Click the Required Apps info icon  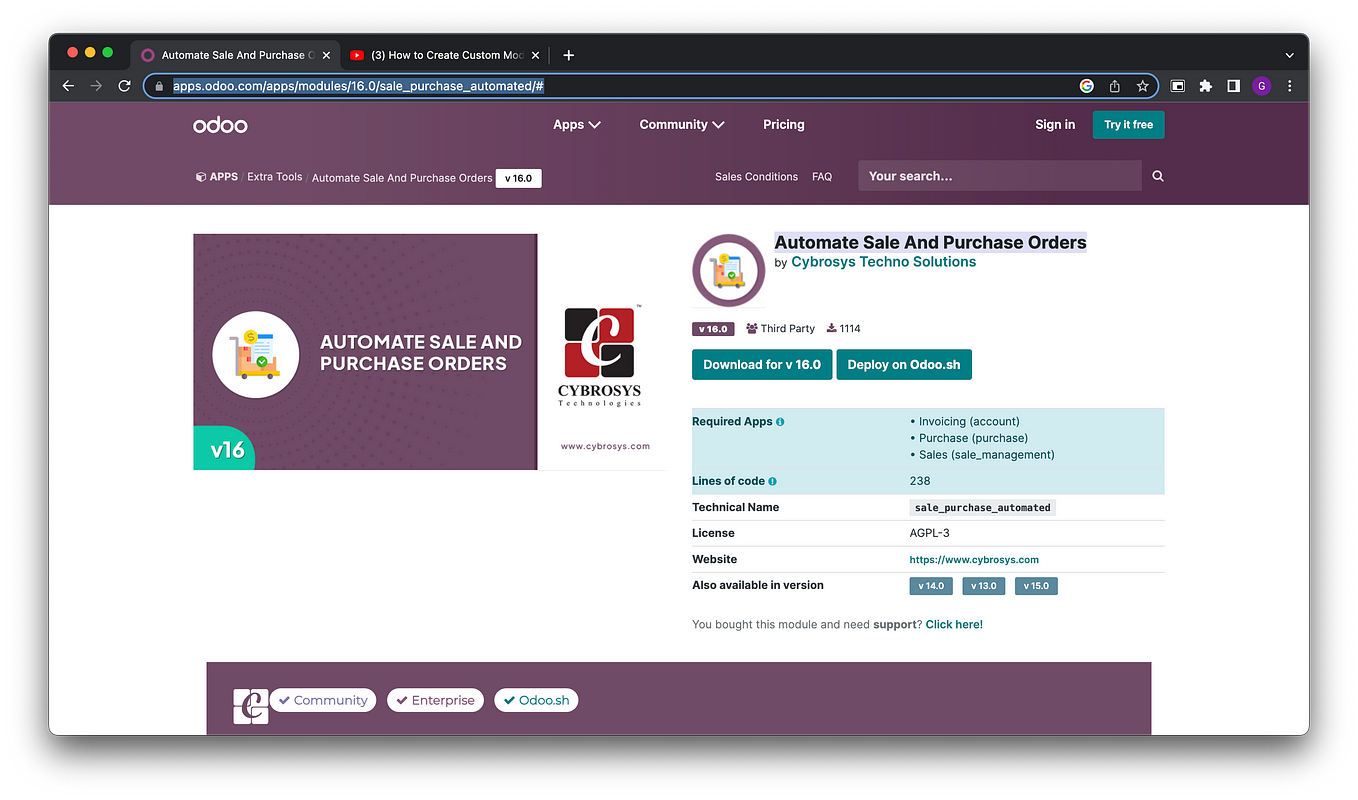(780, 422)
